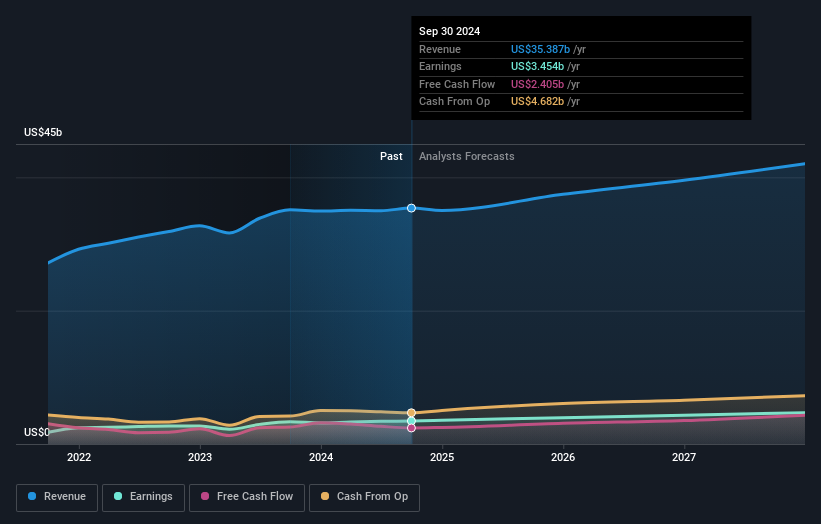This screenshot has height=524, width=821.
Task: Click the 2024 x-axis label
Action: point(321,458)
